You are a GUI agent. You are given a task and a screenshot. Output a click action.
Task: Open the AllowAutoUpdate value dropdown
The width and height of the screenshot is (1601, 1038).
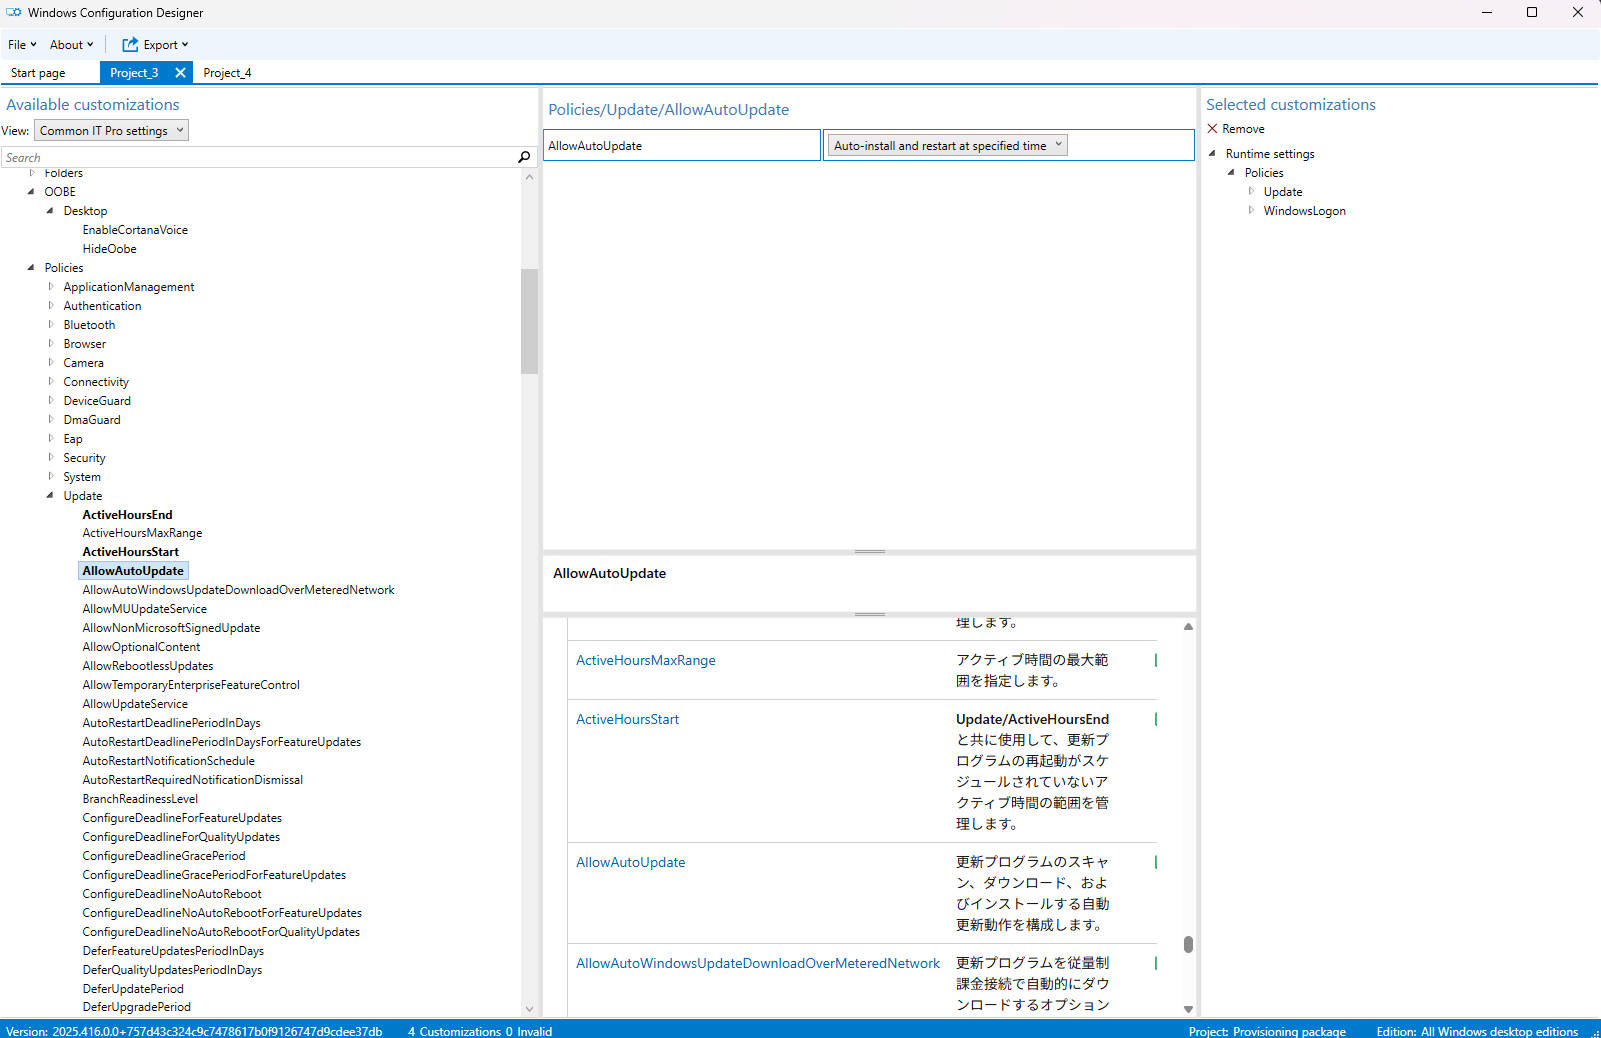pos(946,146)
